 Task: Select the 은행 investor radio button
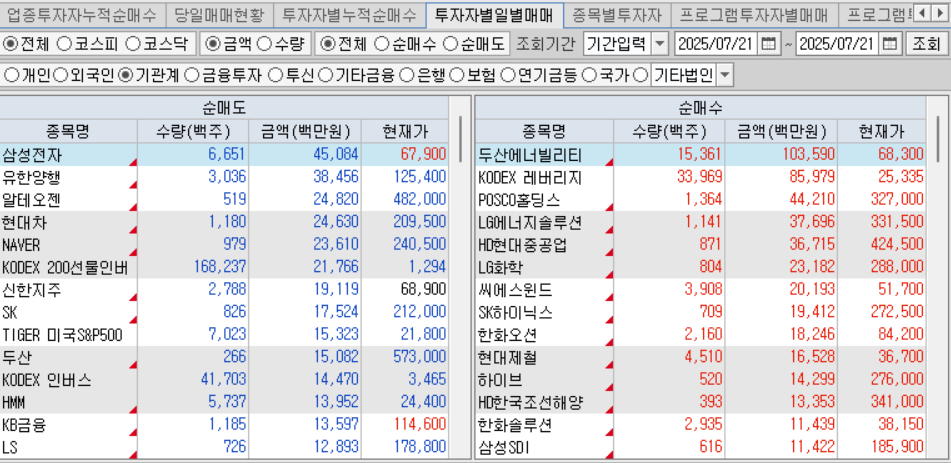[x=409, y=75]
